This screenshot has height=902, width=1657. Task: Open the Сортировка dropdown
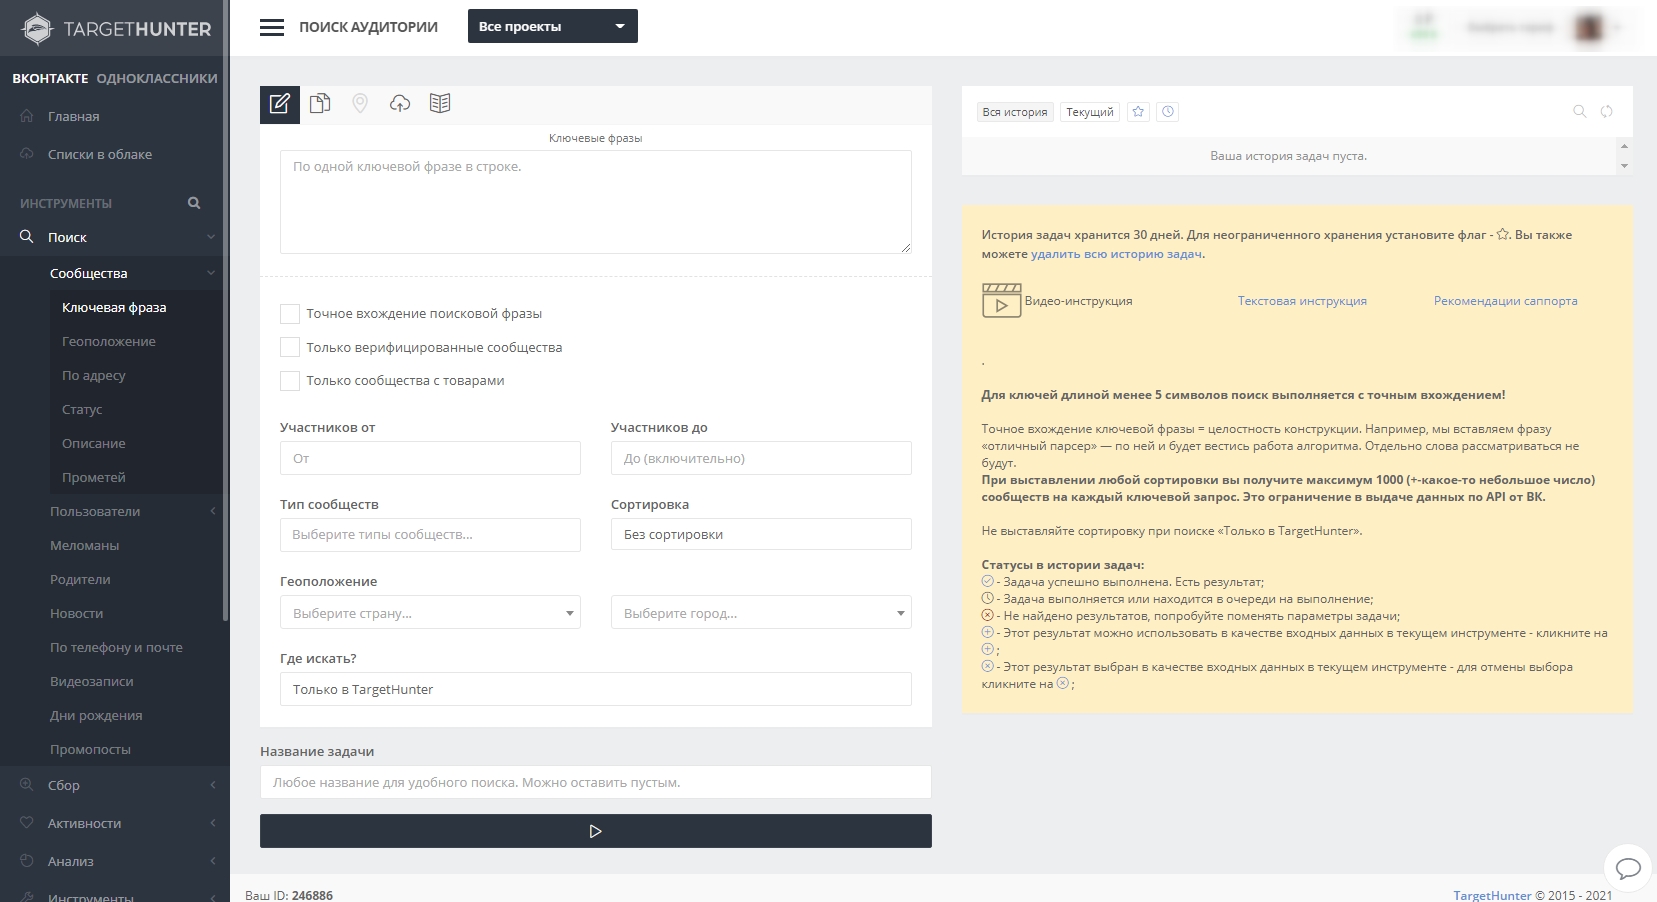click(x=761, y=535)
